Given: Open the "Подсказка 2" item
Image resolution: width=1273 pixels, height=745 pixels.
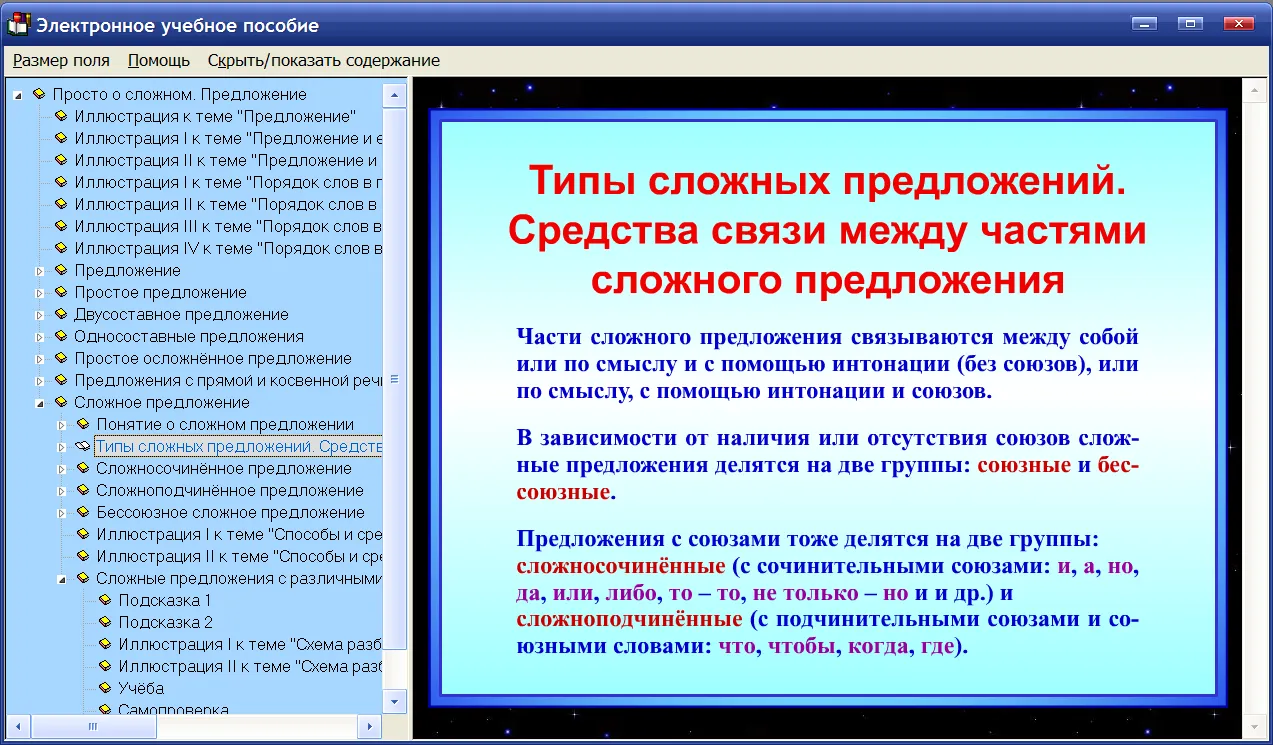Looking at the screenshot, I should (165, 622).
